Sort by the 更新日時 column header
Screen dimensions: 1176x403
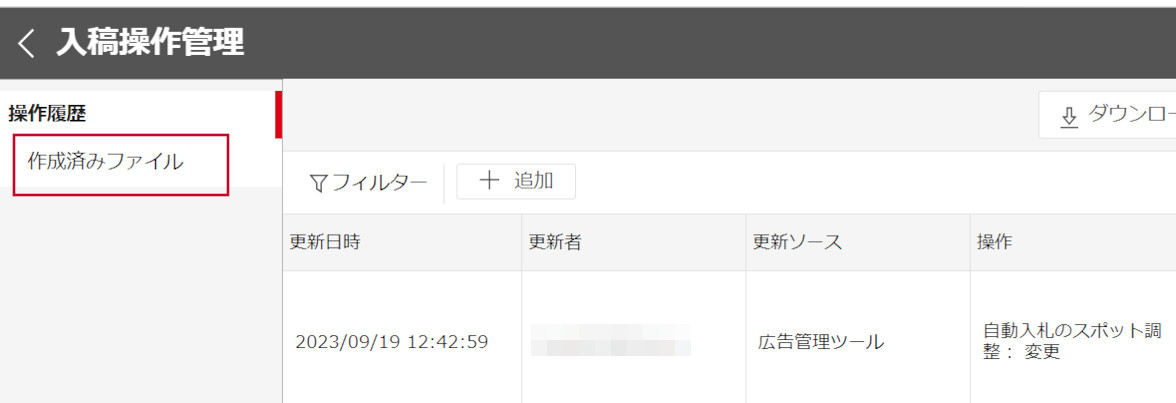325,243
